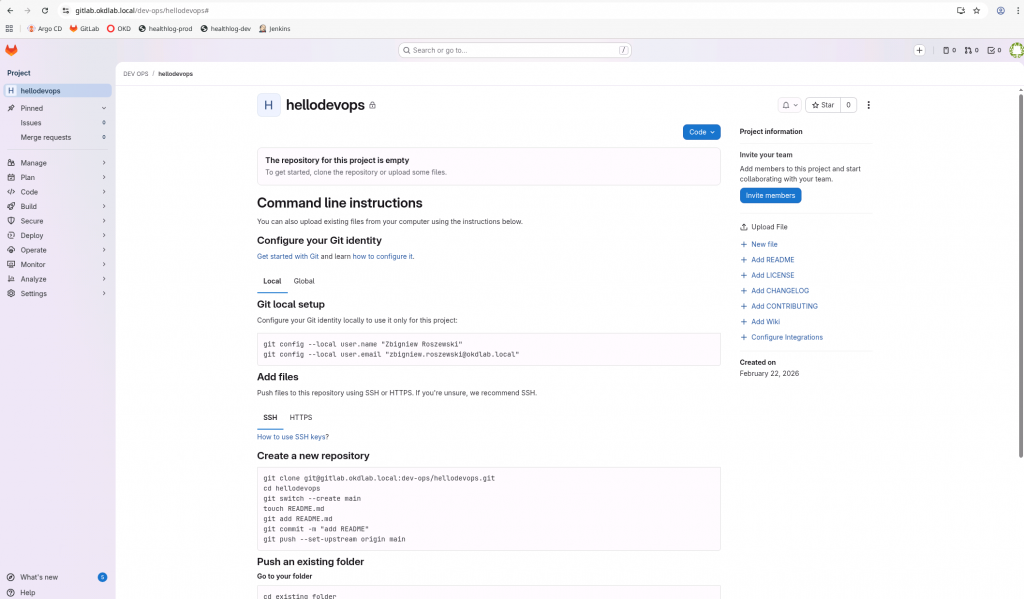Screen dimensions: 1024x599
Task: Click the Add README link
Action: point(772,260)
